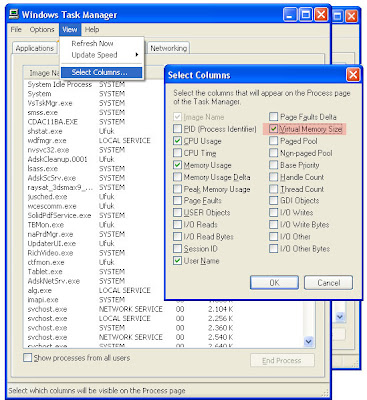Select the smss.exe process
367x400 pixels.
(43, 112)
